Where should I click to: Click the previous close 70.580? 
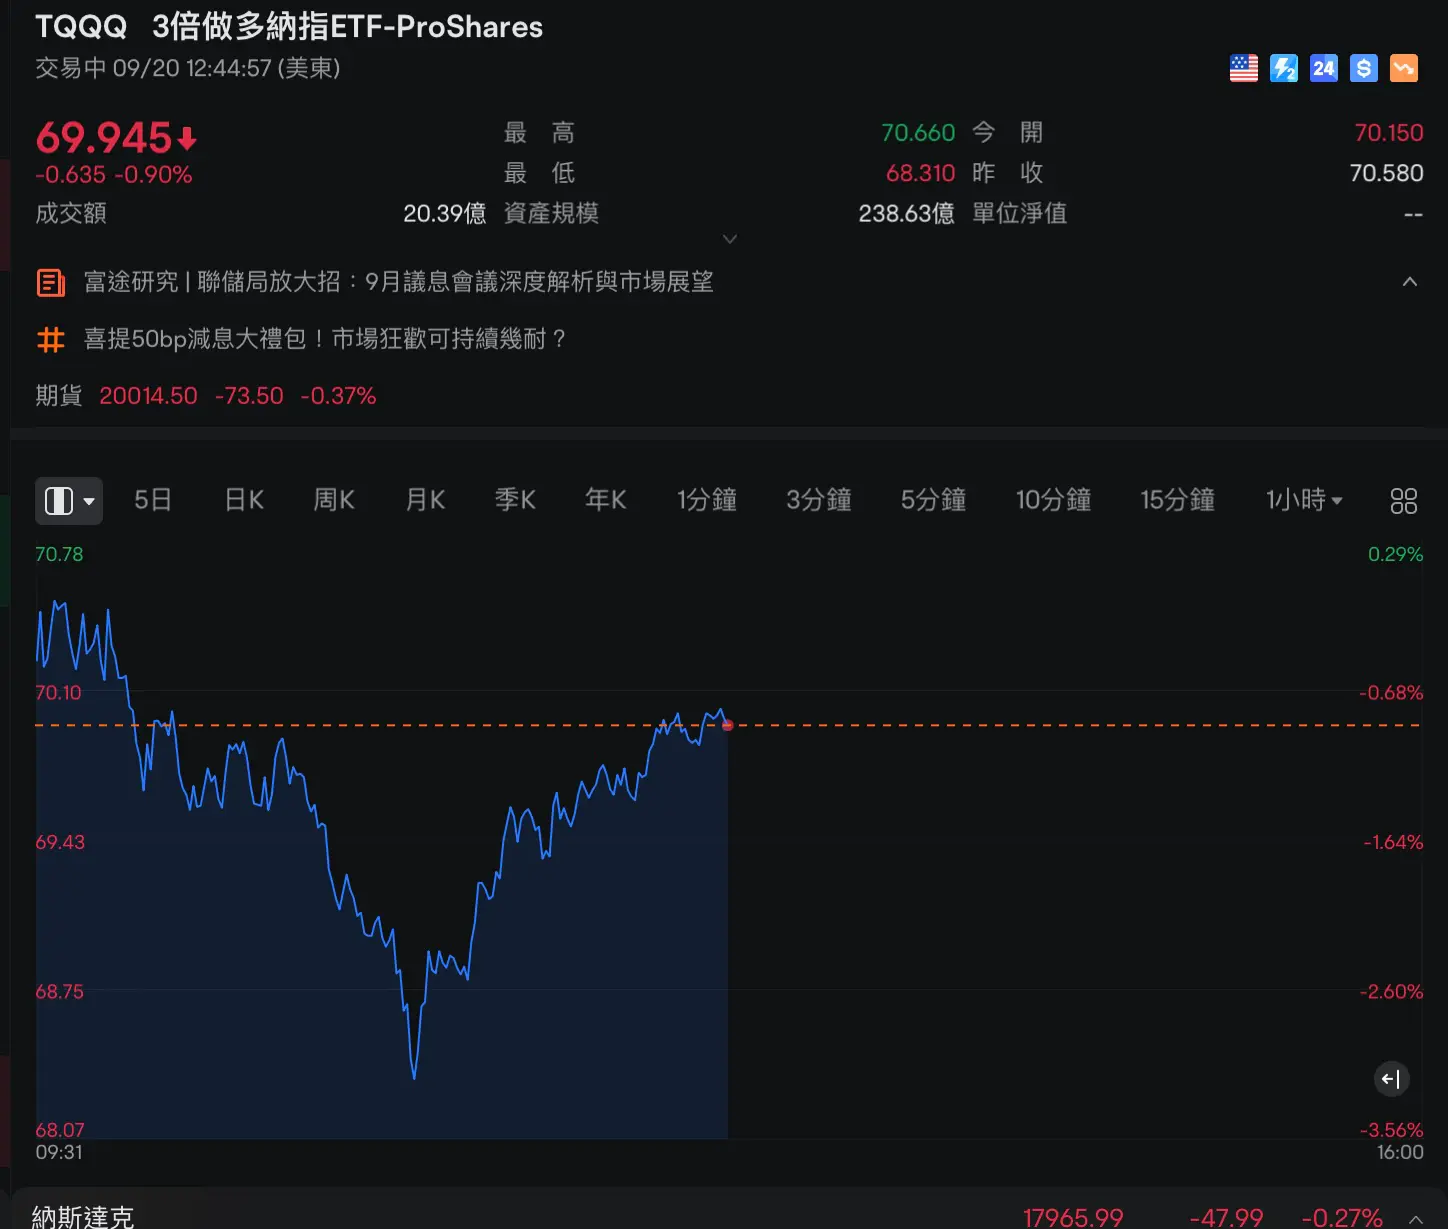click(x=1386, y=173)
